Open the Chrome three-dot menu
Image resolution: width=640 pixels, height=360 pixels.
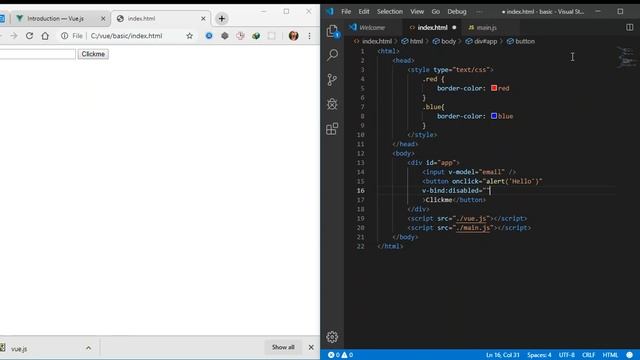[309, 36]
